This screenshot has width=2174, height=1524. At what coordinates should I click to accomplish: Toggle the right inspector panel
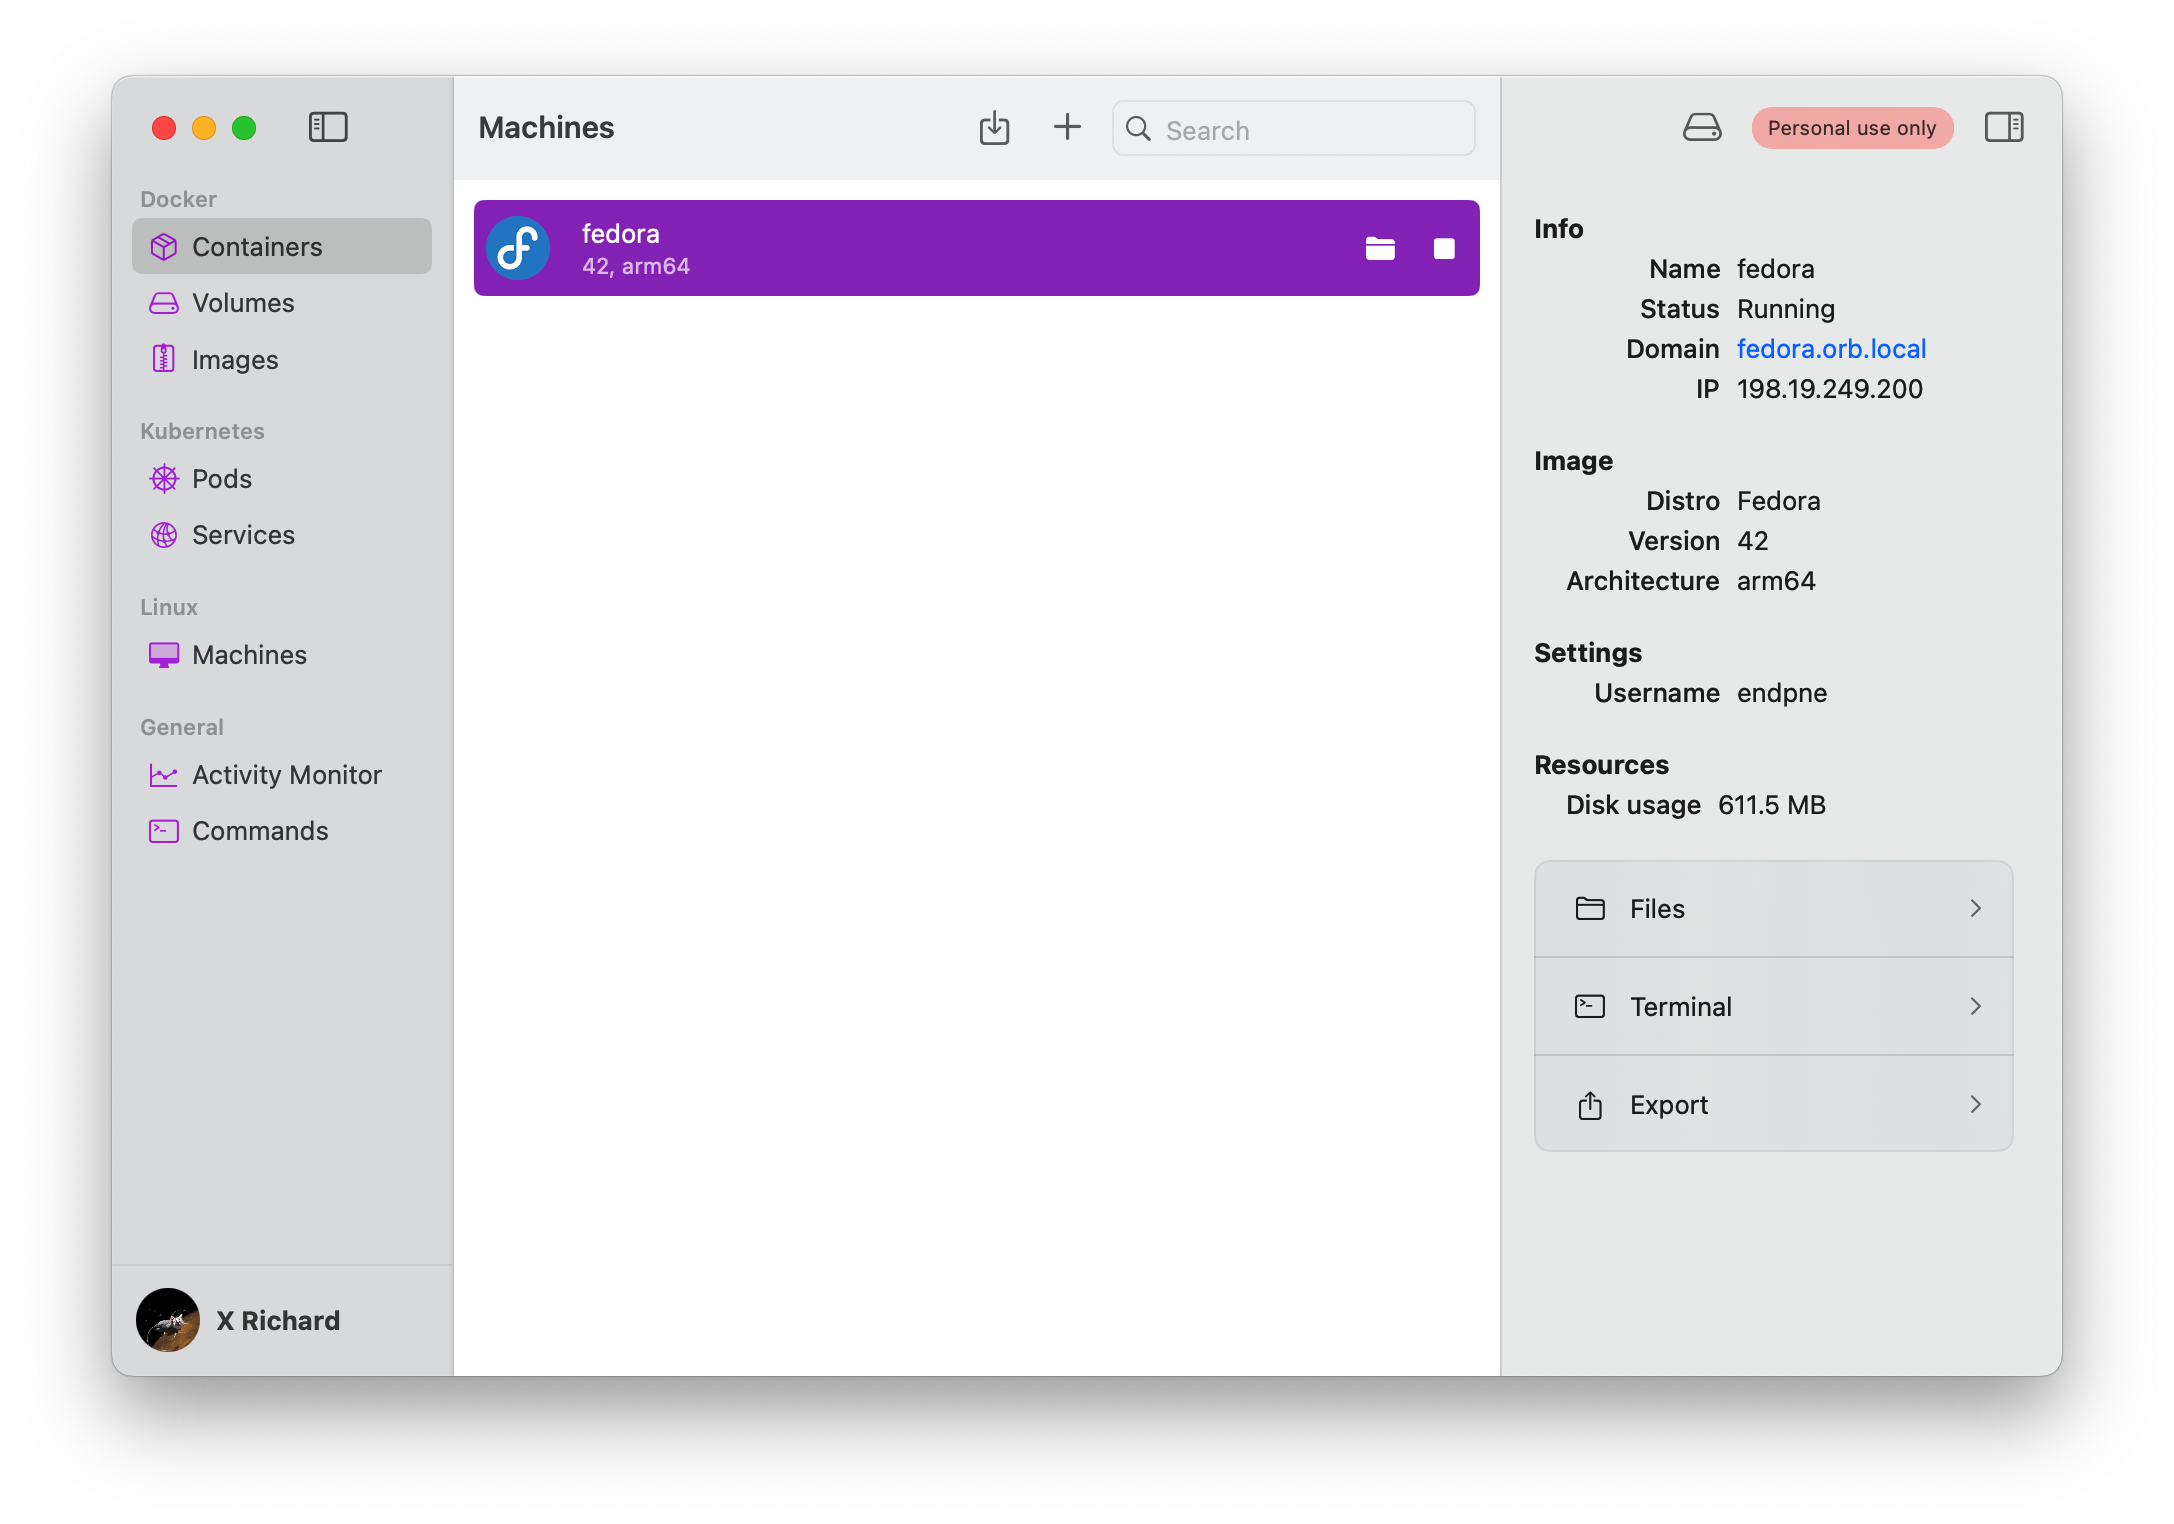tap(2003, 128)
